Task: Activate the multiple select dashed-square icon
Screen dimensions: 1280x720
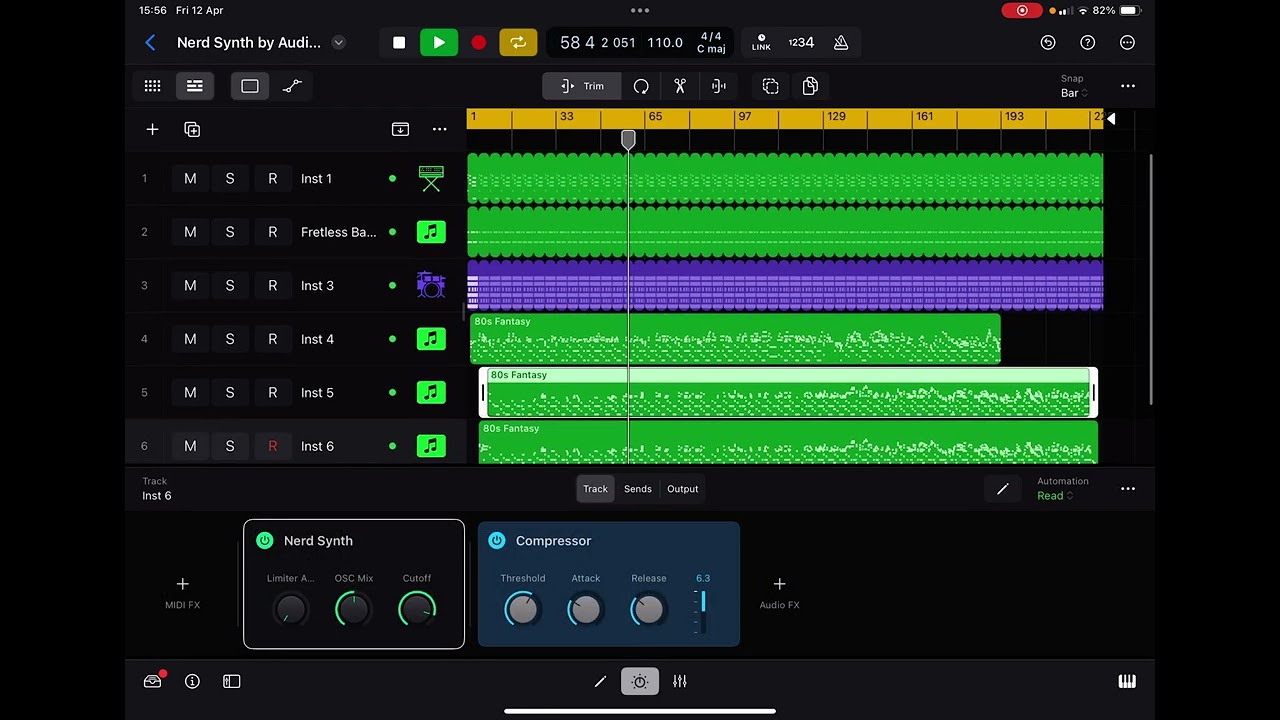Action: (x=771, y=86)
